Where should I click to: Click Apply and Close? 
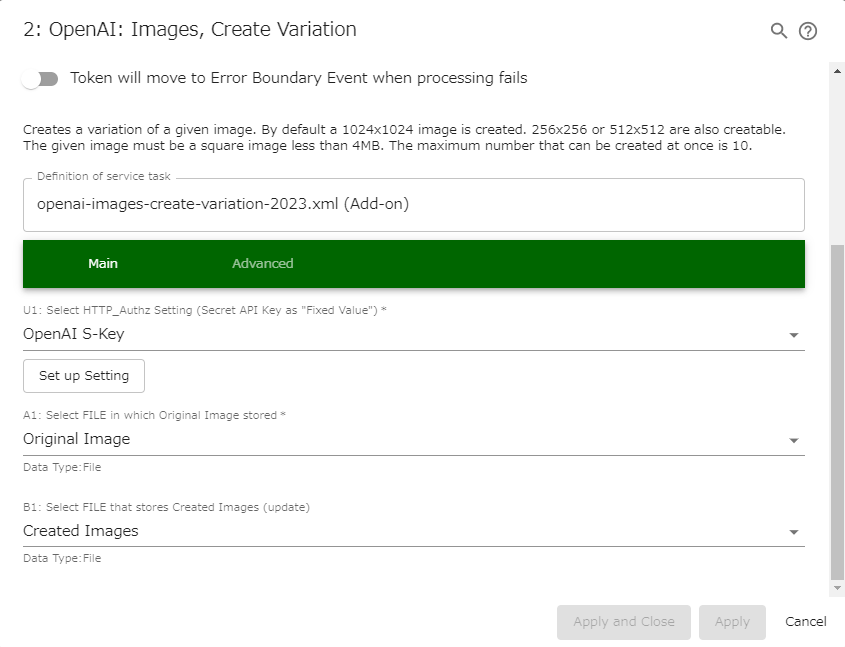click(x=623, y=621)
